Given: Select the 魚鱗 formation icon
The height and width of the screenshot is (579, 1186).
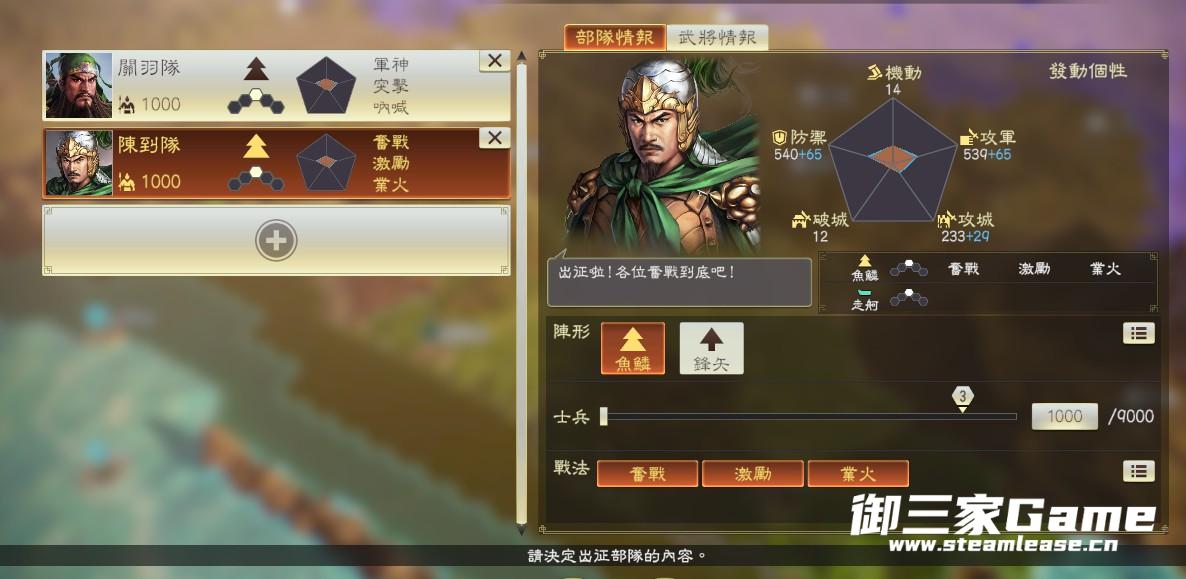Looking at the screenshot, I should tap(633, 348).
